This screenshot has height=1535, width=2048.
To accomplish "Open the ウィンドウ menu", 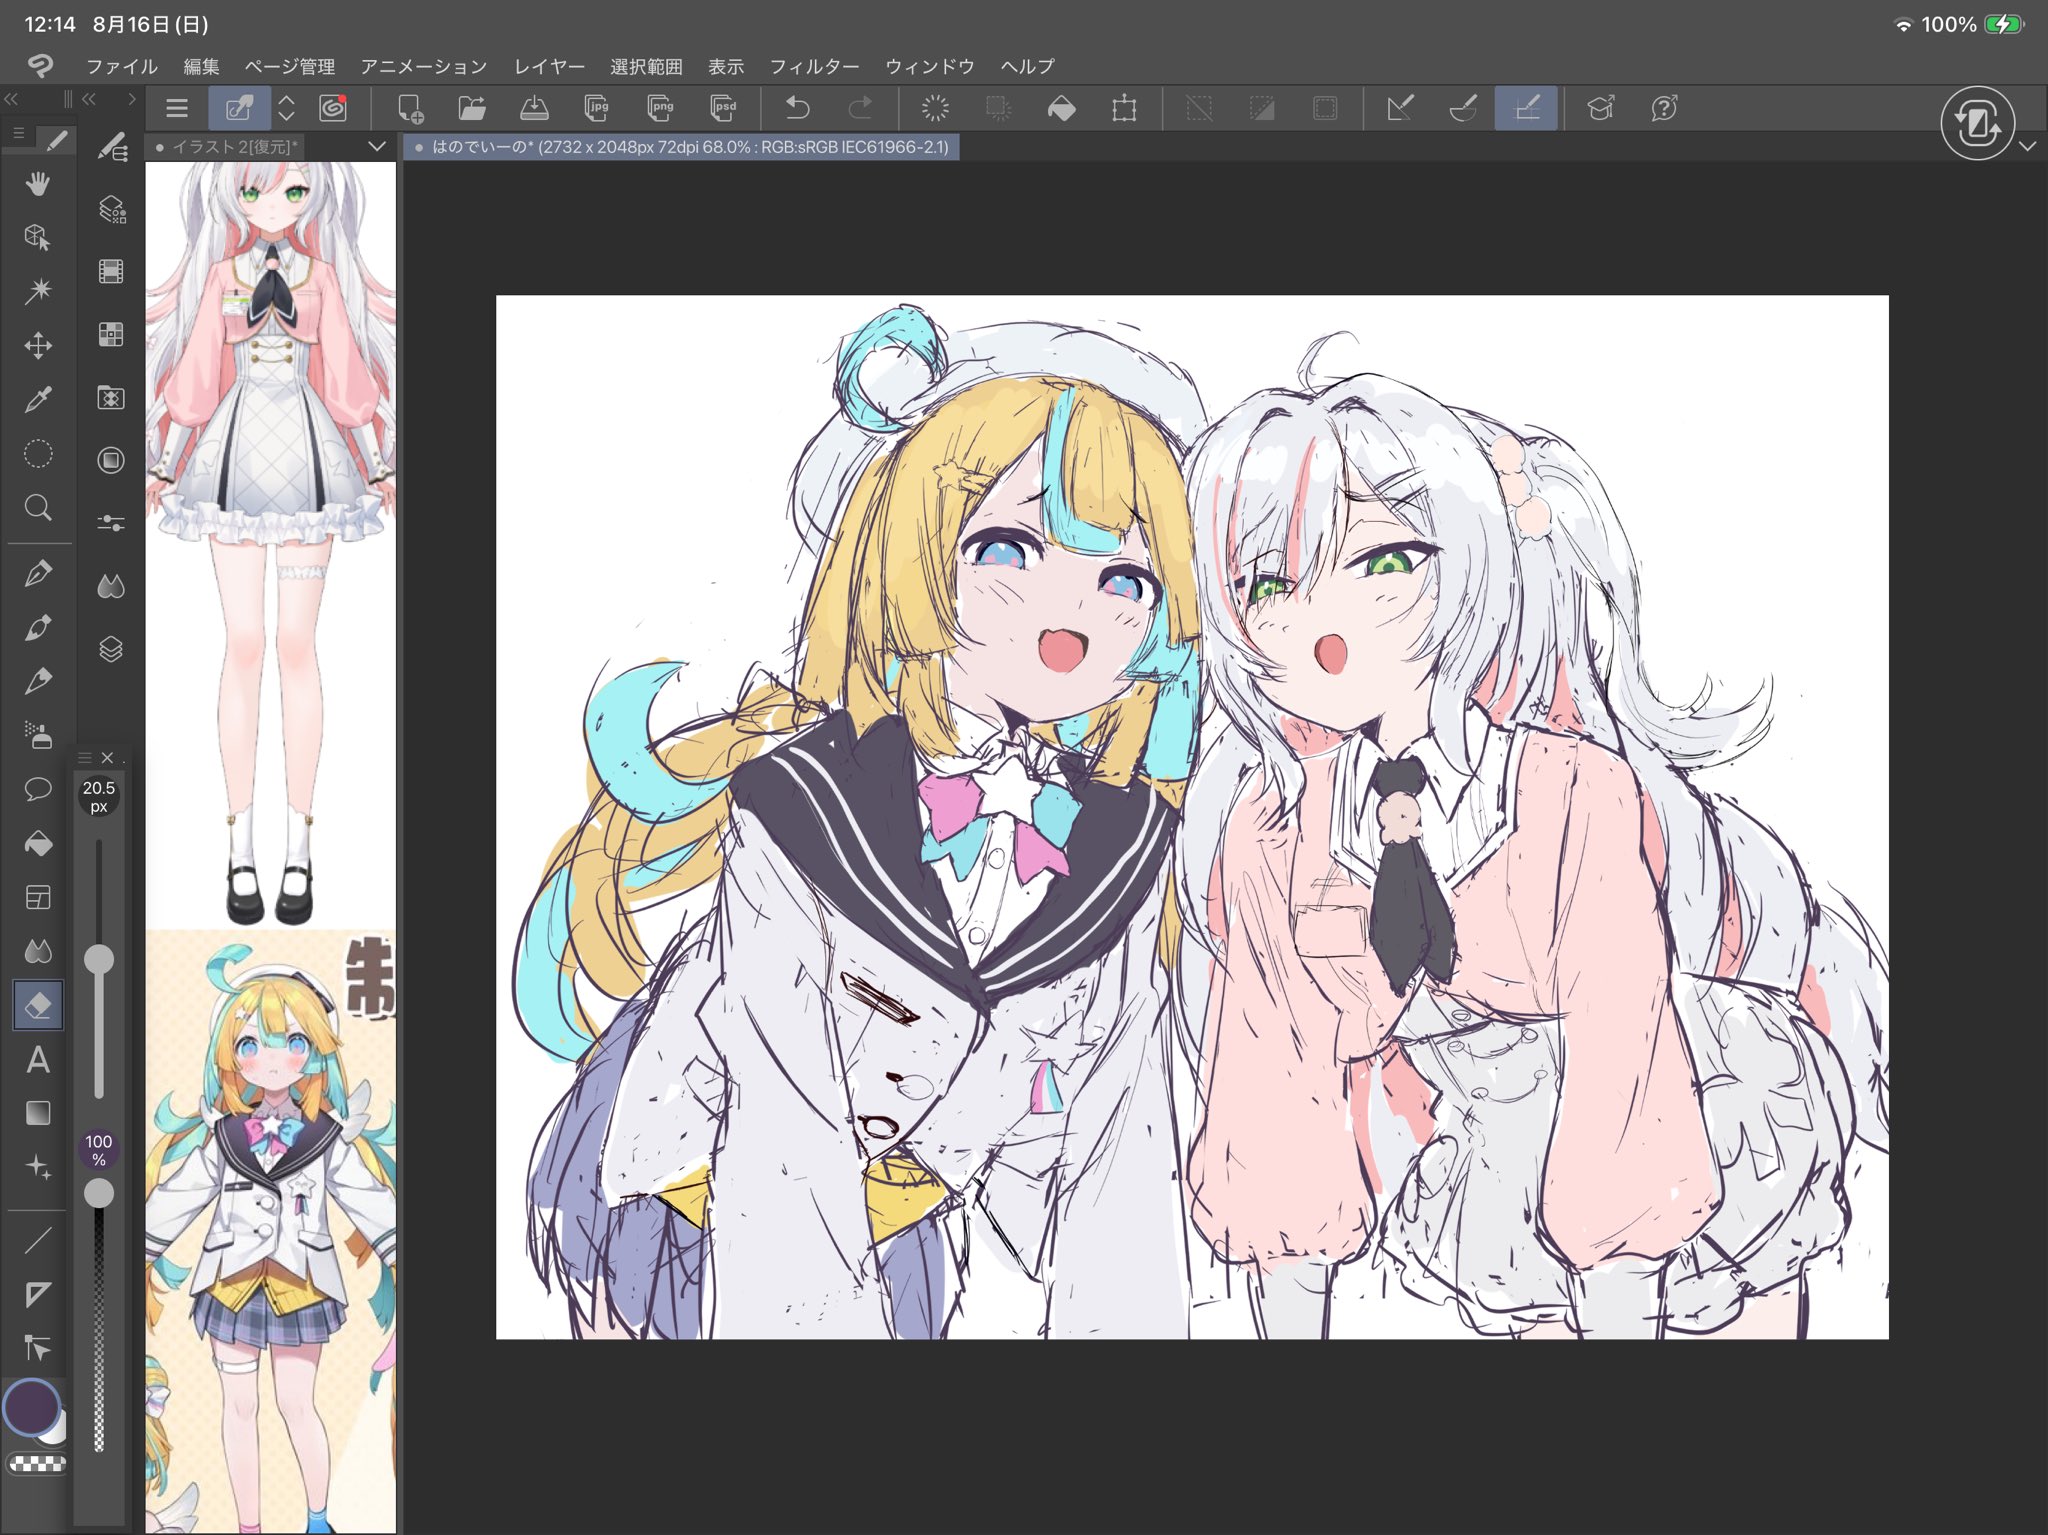I will click(930, 67).
